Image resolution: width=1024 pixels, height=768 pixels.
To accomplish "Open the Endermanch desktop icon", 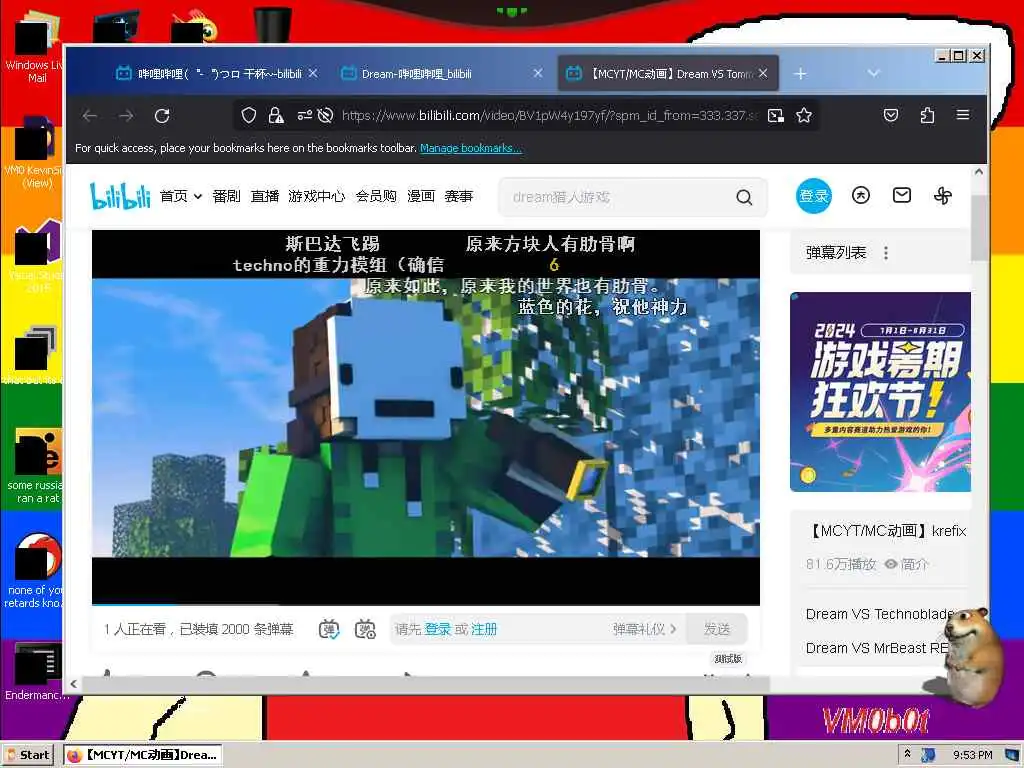I will click(x=35, y=671).
